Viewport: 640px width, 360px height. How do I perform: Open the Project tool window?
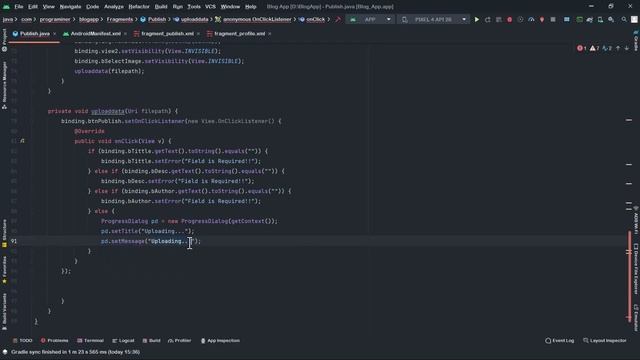pos(4,40)
